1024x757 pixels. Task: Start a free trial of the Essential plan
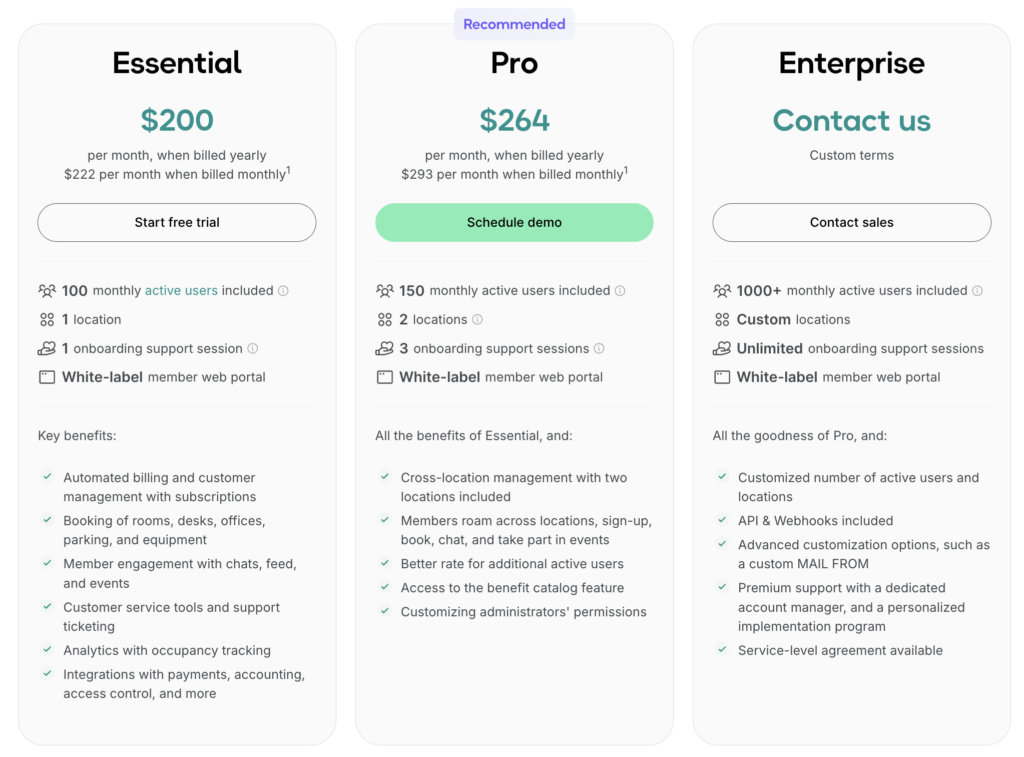click(x=176, y=222)
